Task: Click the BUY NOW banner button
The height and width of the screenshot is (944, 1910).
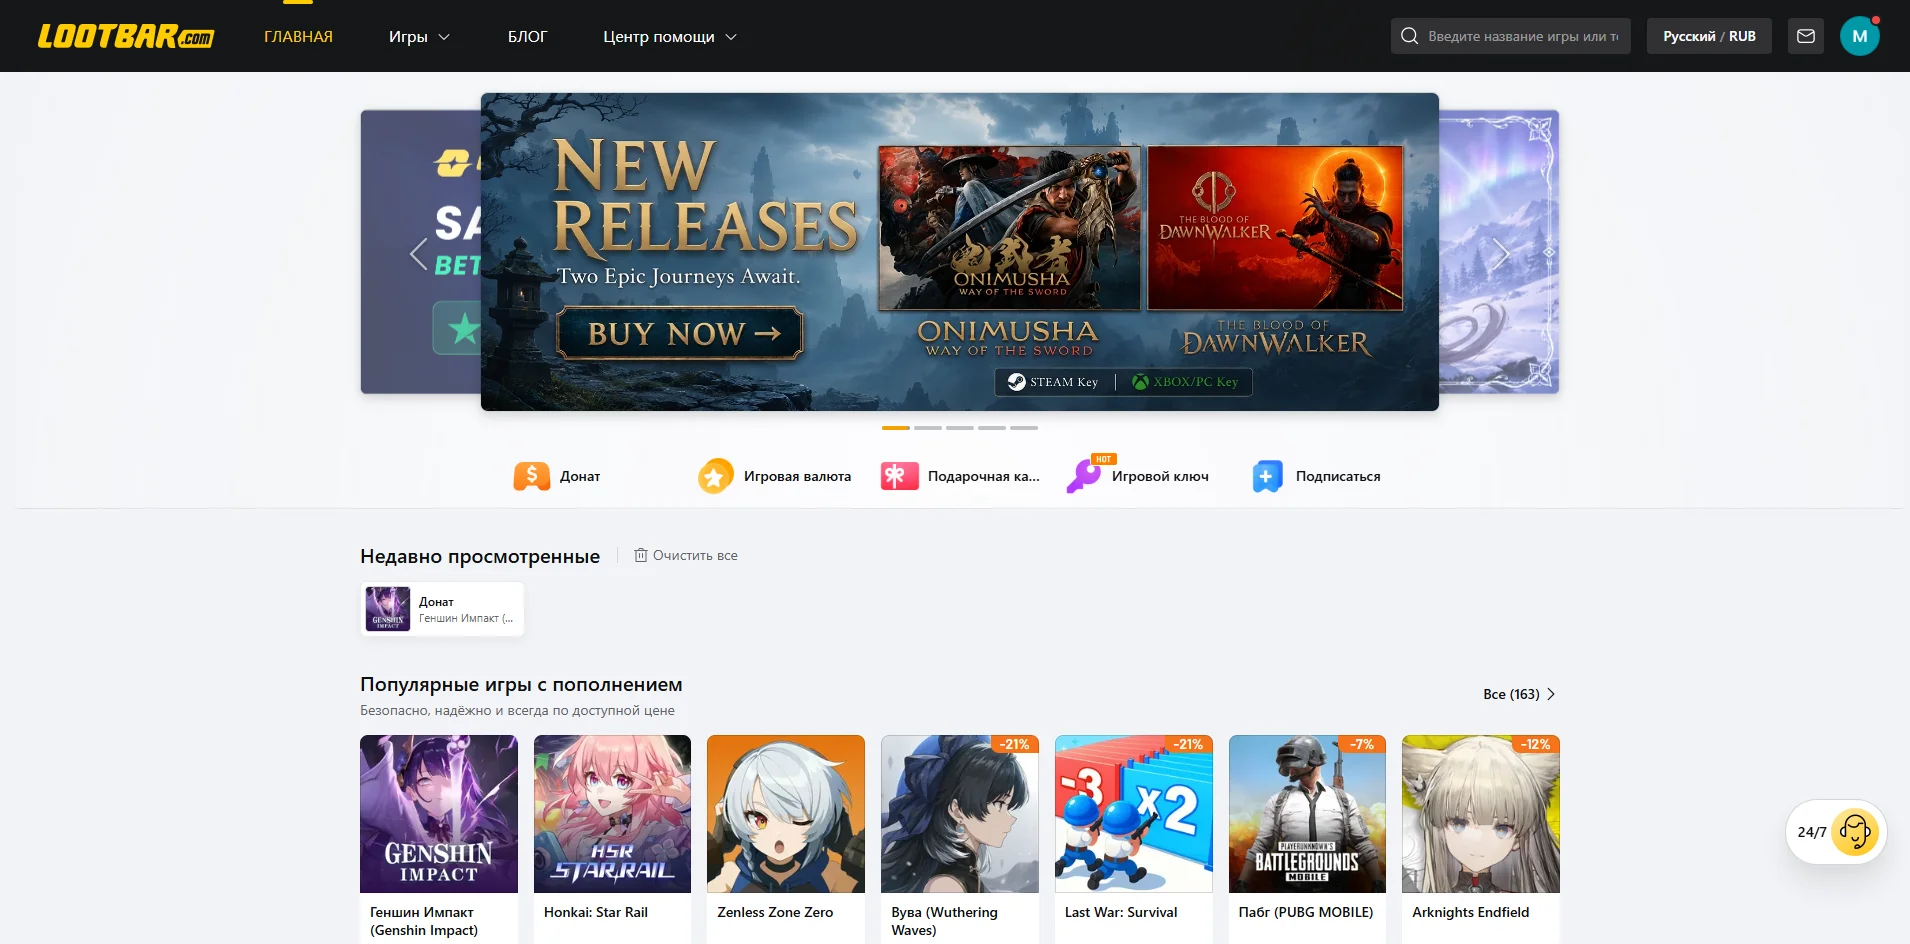Action: [680, 333]
